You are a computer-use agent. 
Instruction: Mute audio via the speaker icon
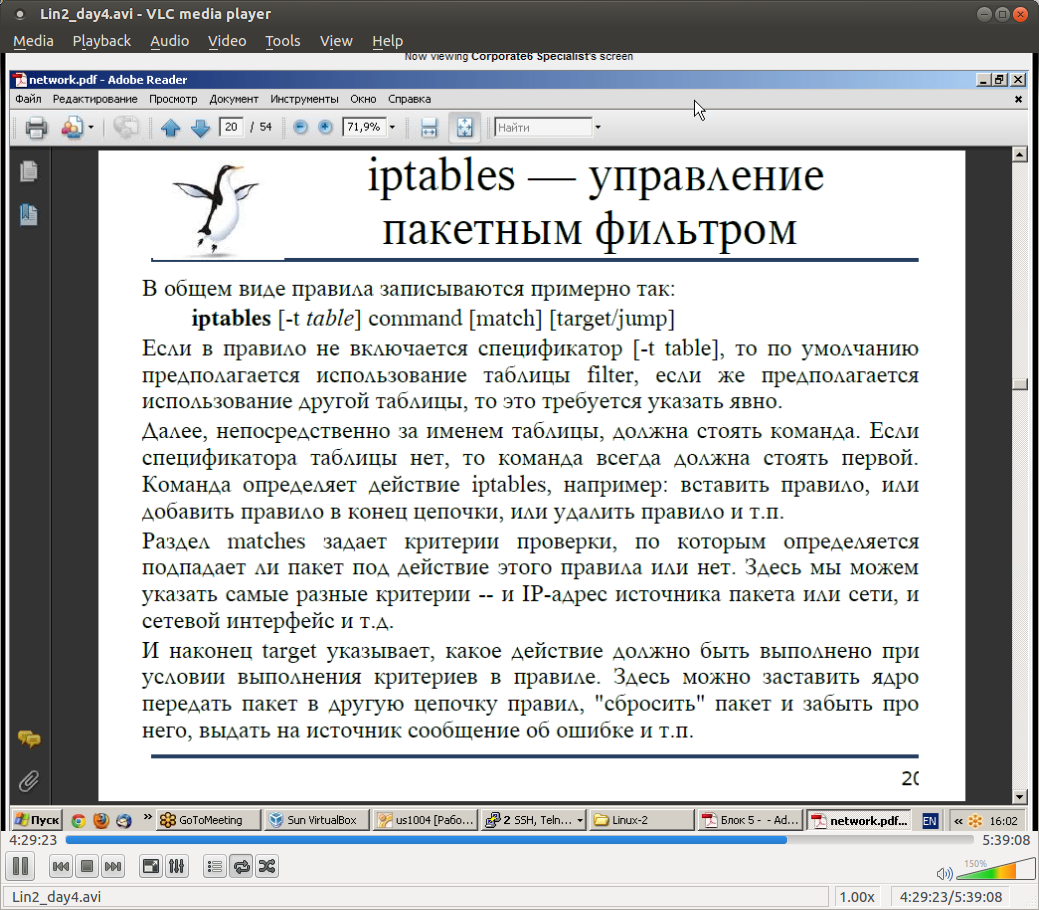(945, 873)
